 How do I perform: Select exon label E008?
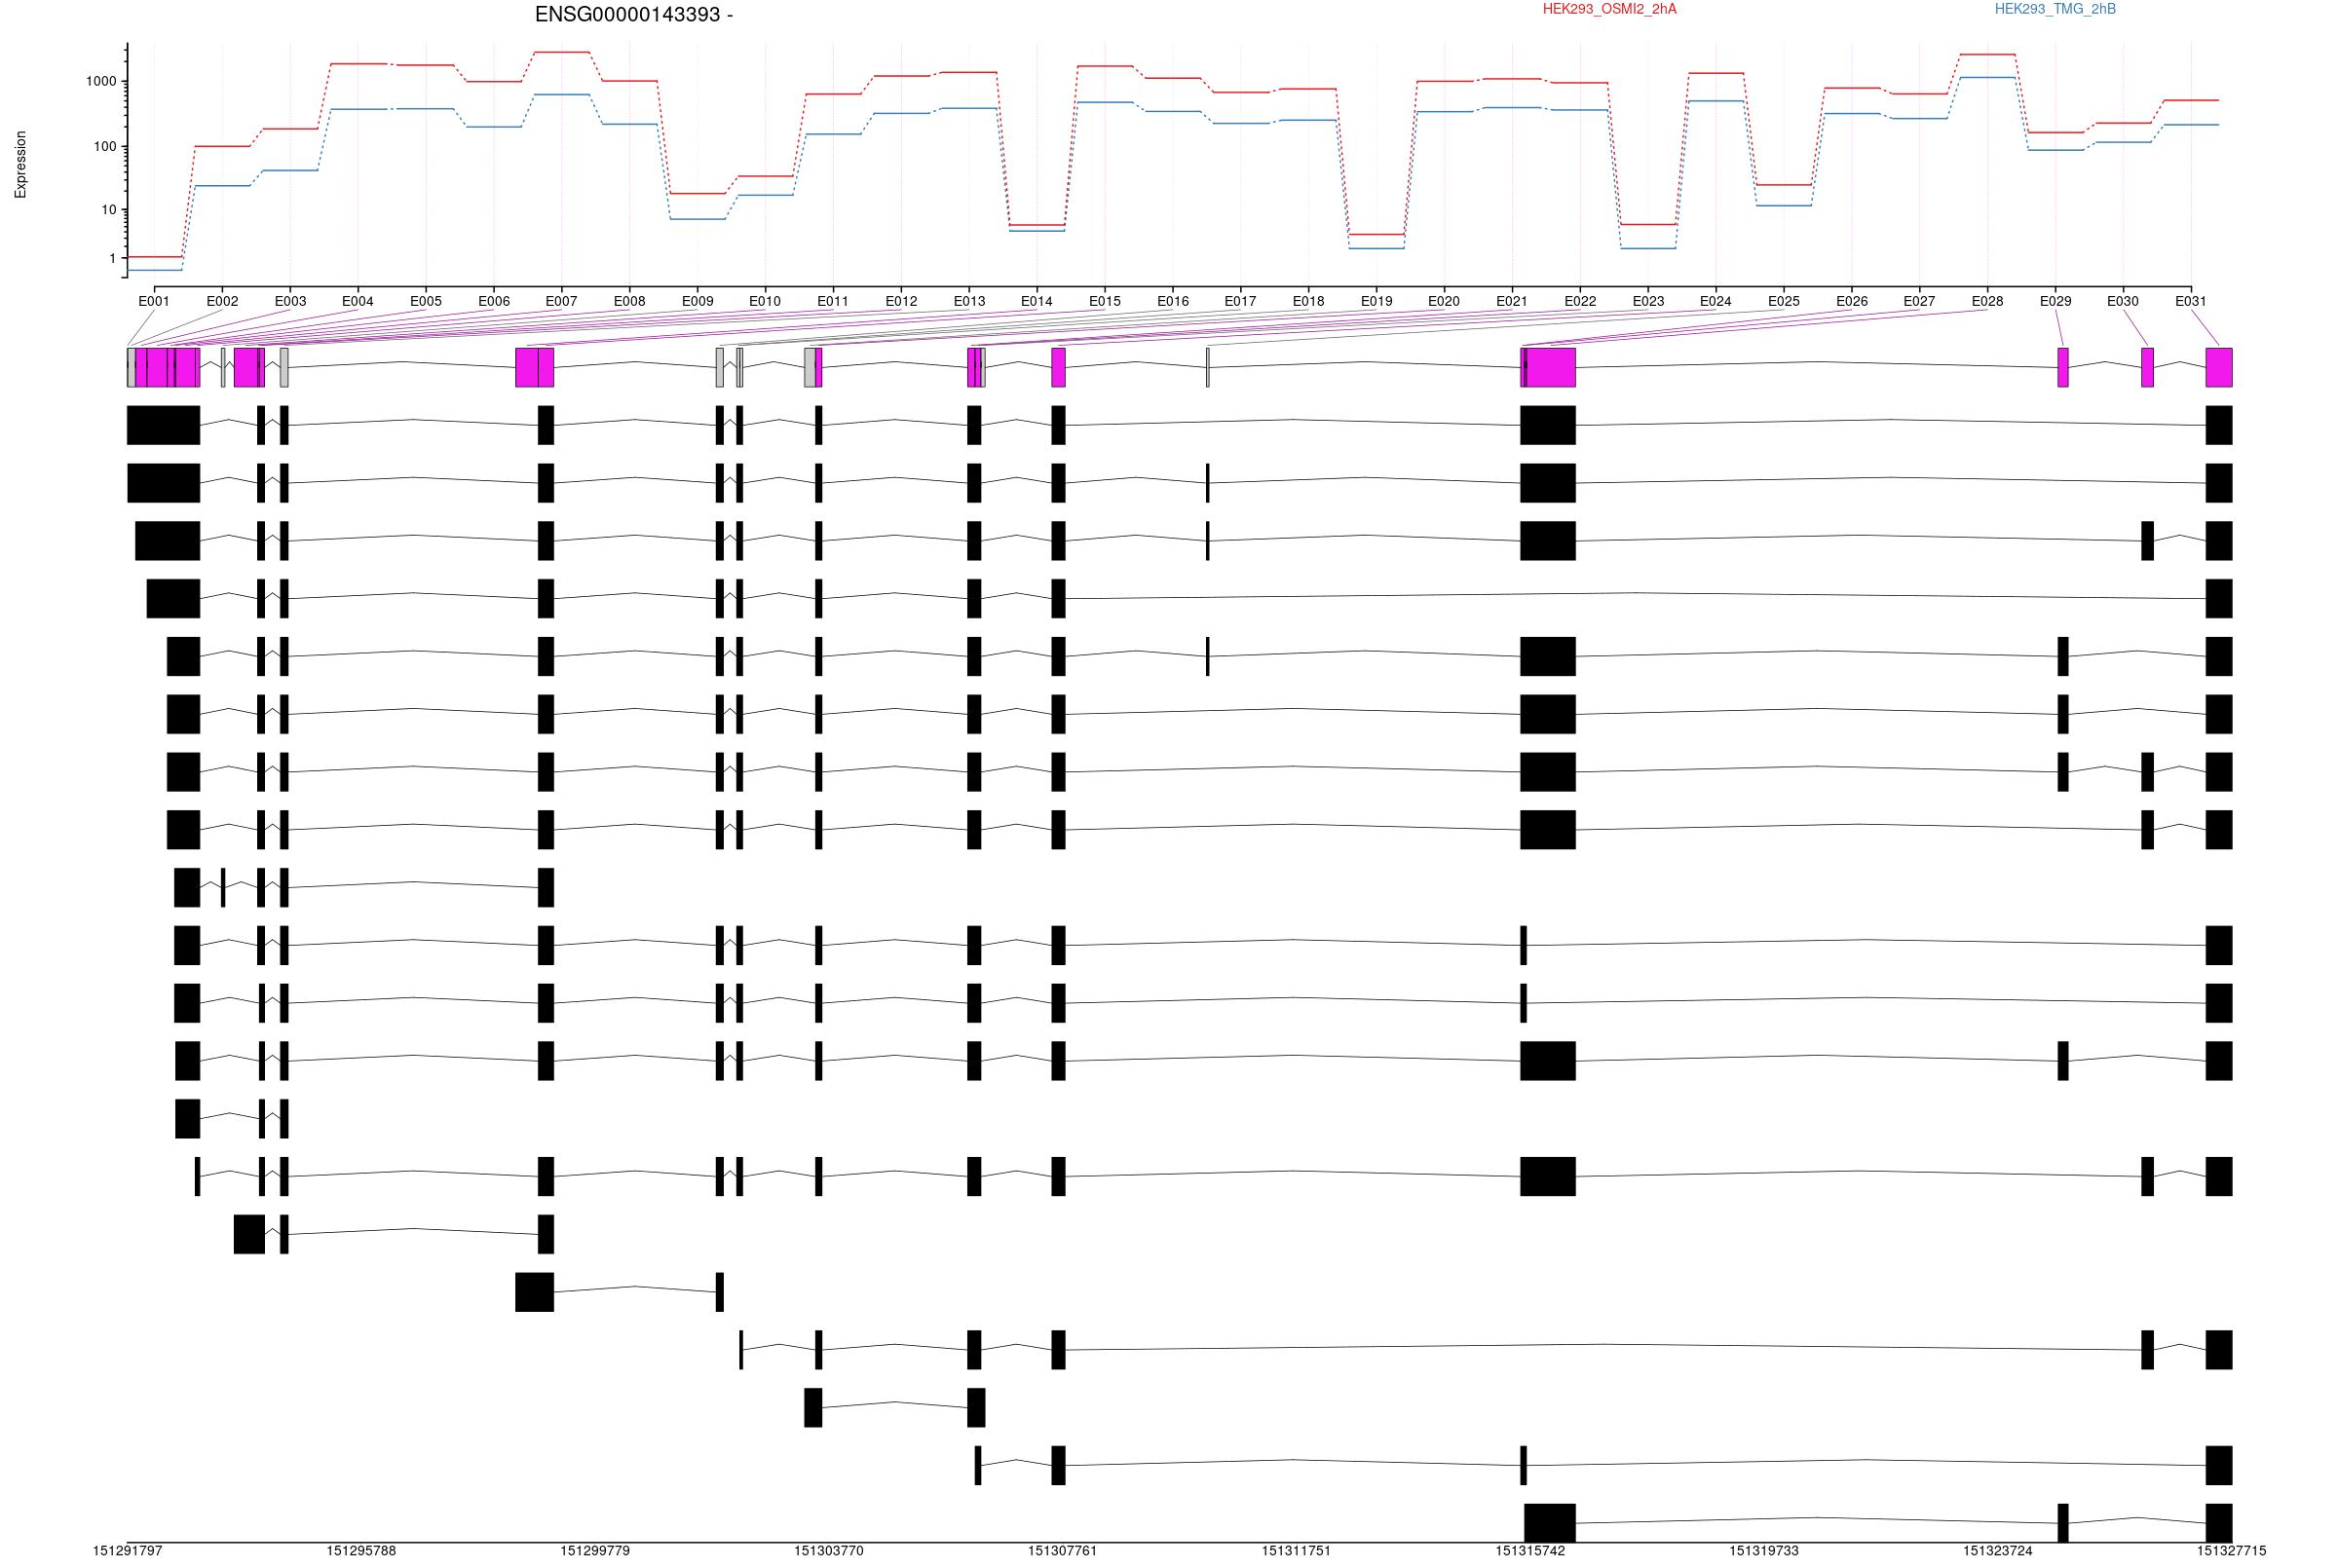pyautogui.click(x=629, y=301)
